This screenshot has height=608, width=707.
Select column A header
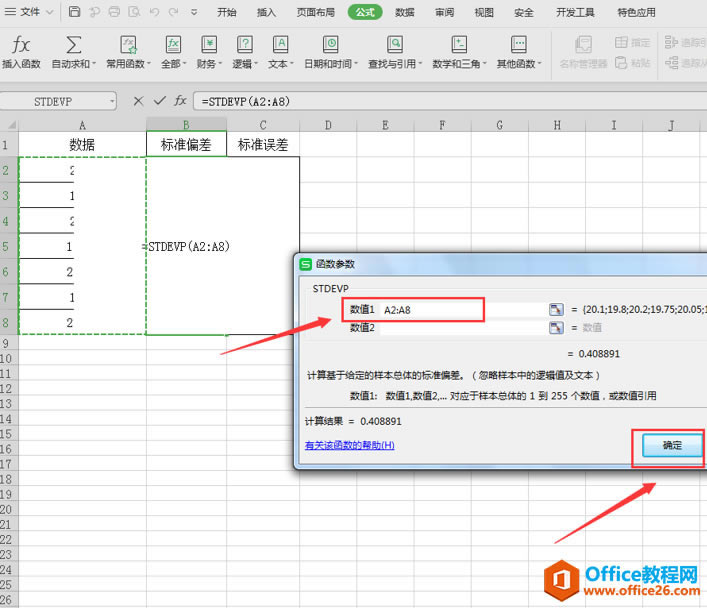[83, 125]
